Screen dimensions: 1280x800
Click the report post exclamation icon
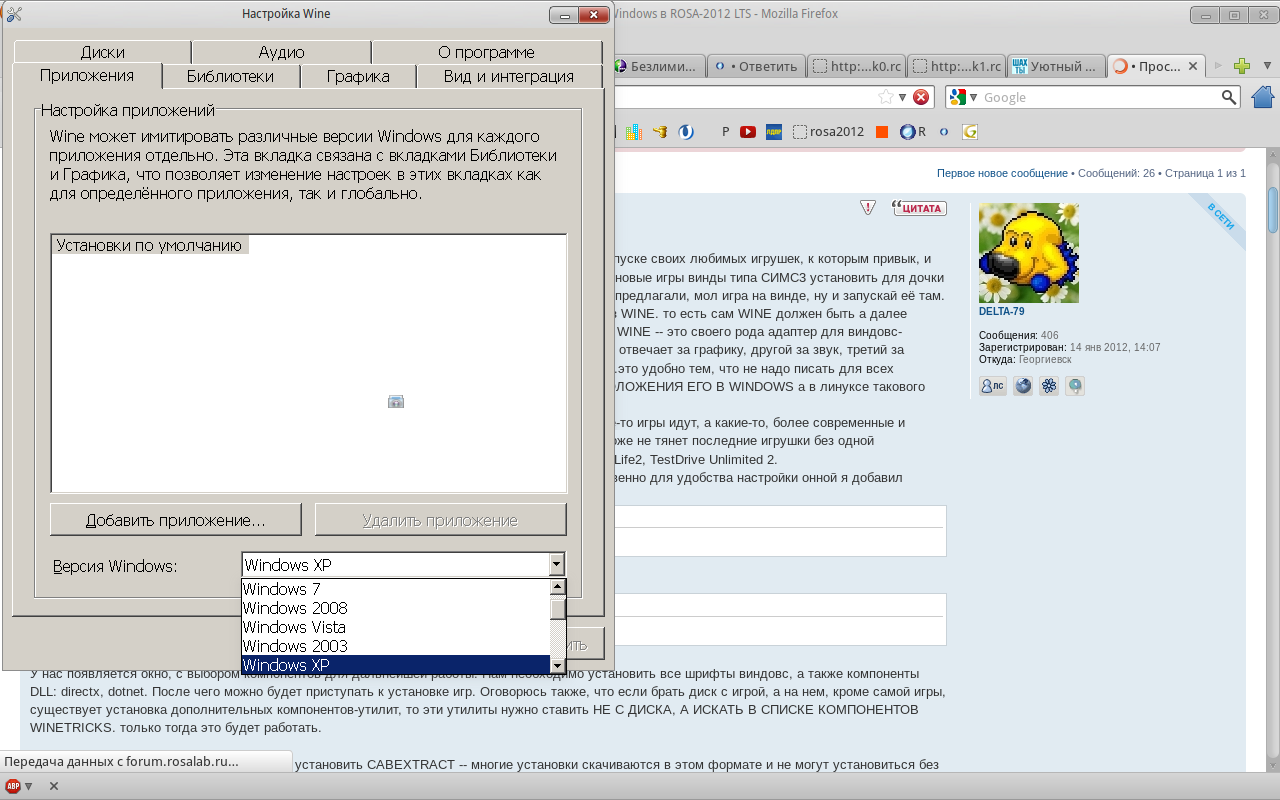(868, 207)
